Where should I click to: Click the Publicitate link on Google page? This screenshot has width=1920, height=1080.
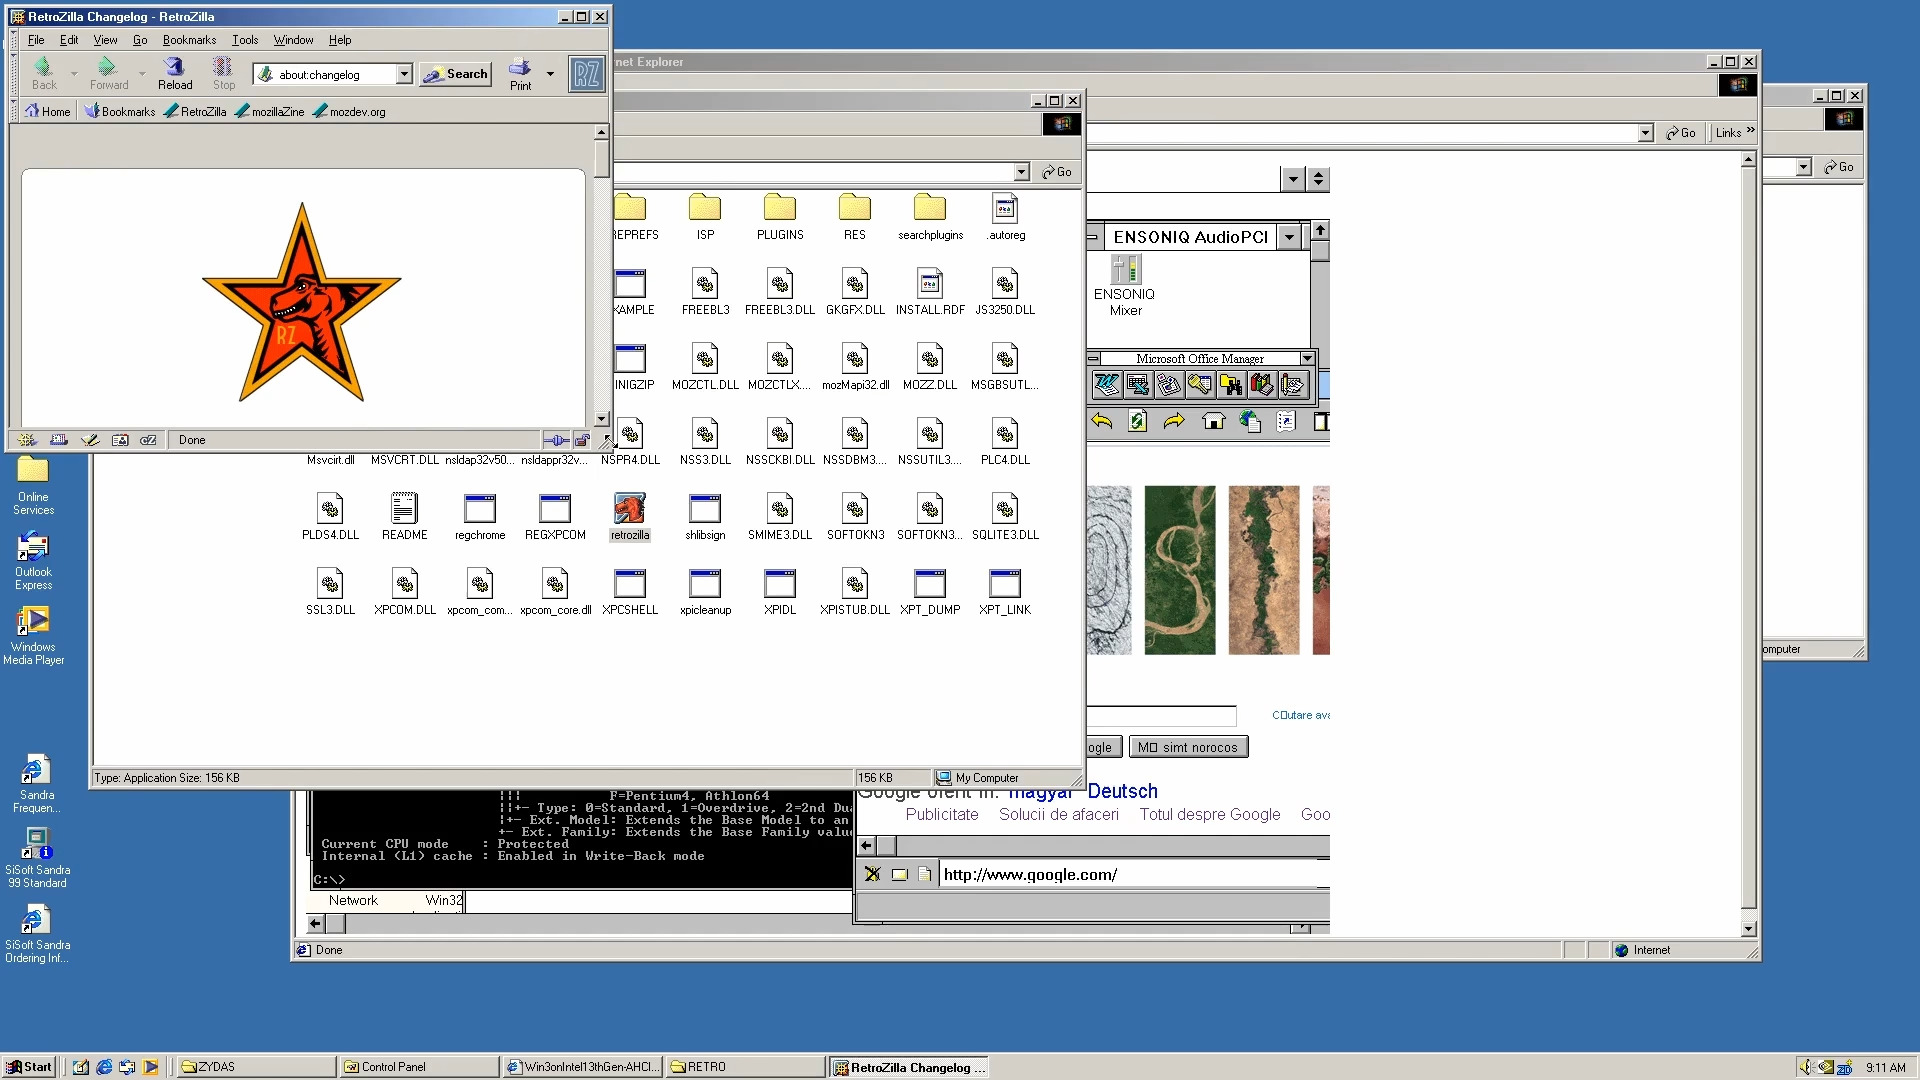point(942,815)
